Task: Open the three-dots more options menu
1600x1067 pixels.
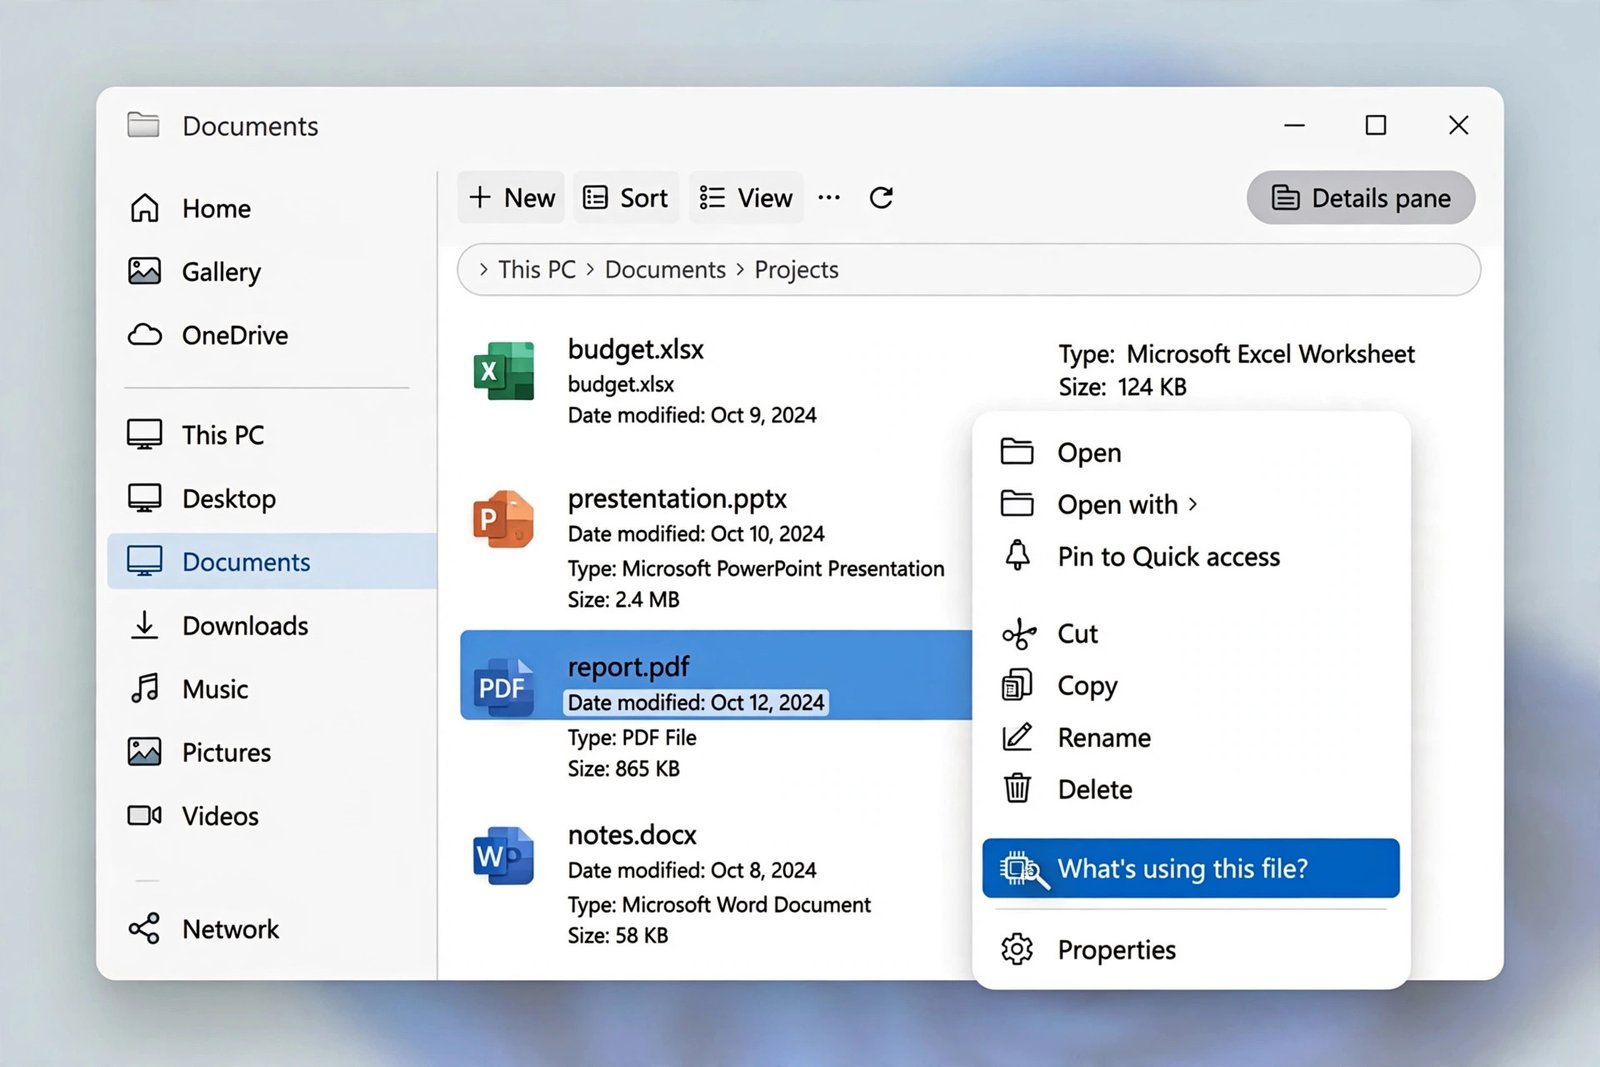Action: [x=829, y=198]
